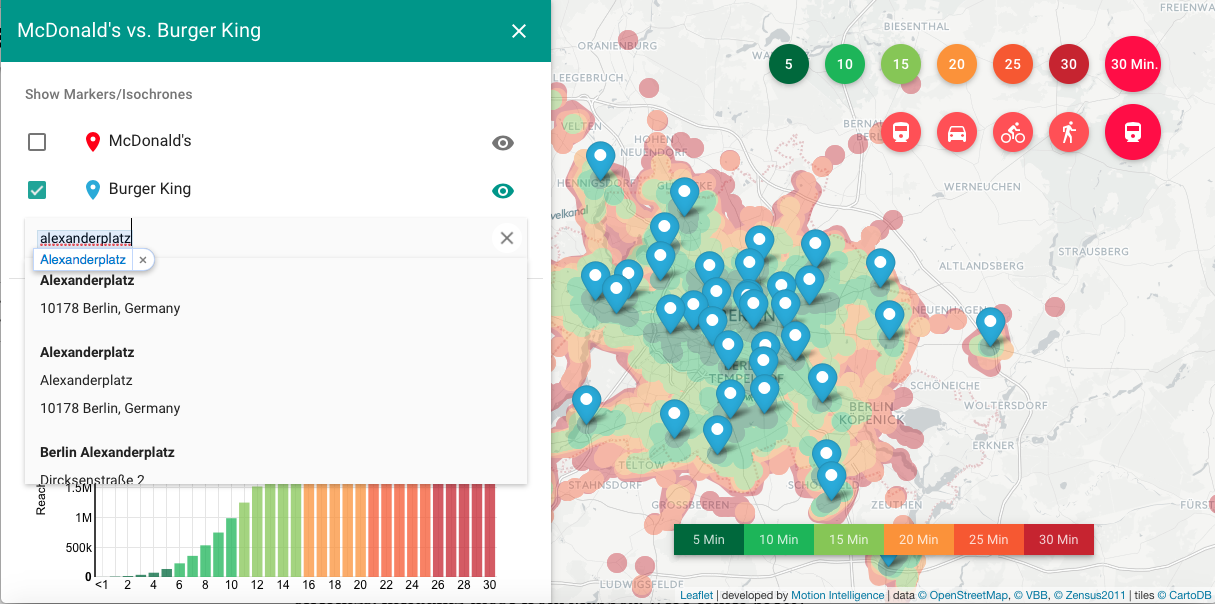Image resolution: width=1215 pixels, height=604 pixels.
Task: Switch to the 5 Min legend tab
Action: coord(709,539)
